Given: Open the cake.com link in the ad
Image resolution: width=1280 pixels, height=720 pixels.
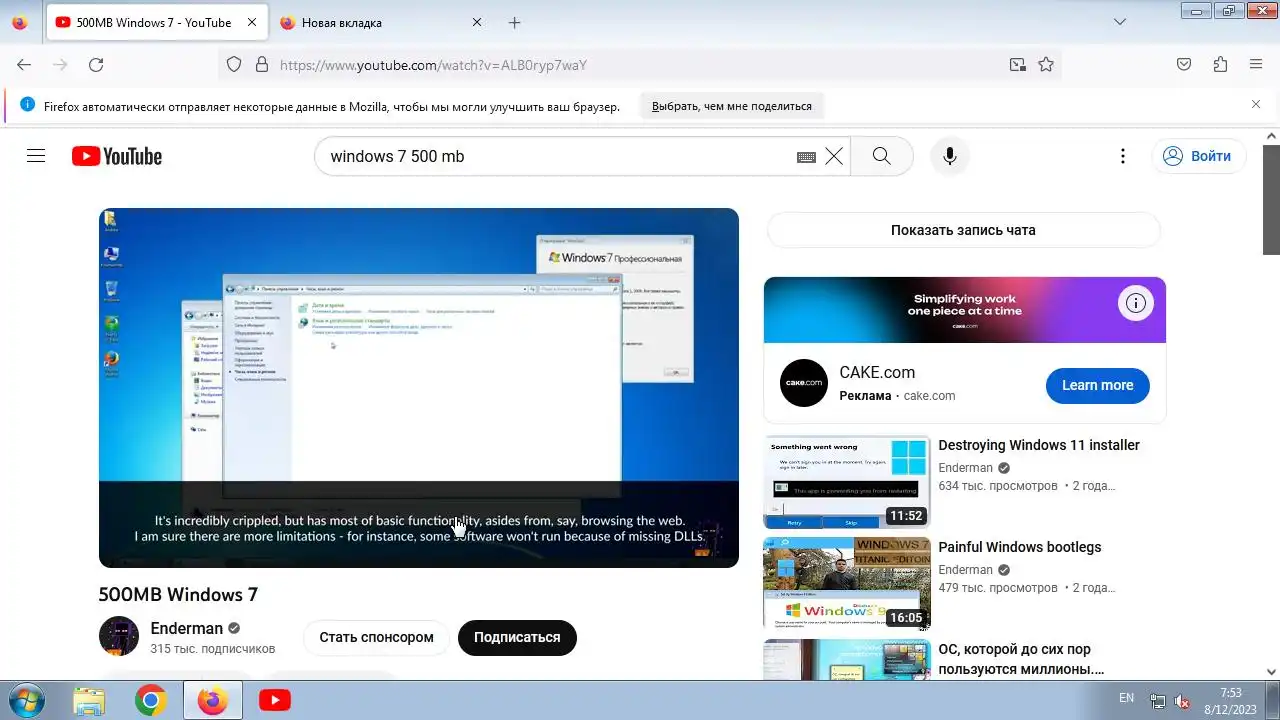Looking at the screenshot, I should pyautogui.click(x=929, y=396).
